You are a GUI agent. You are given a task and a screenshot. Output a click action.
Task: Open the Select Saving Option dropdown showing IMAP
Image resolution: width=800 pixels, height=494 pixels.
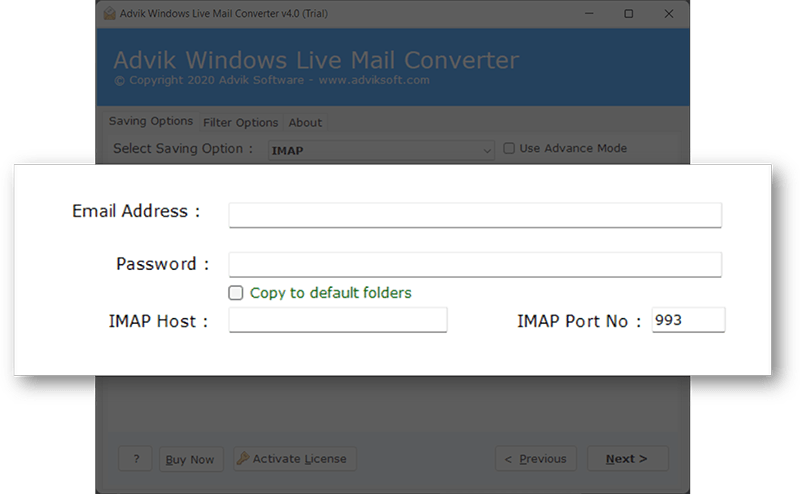click(x=381, y=150)
